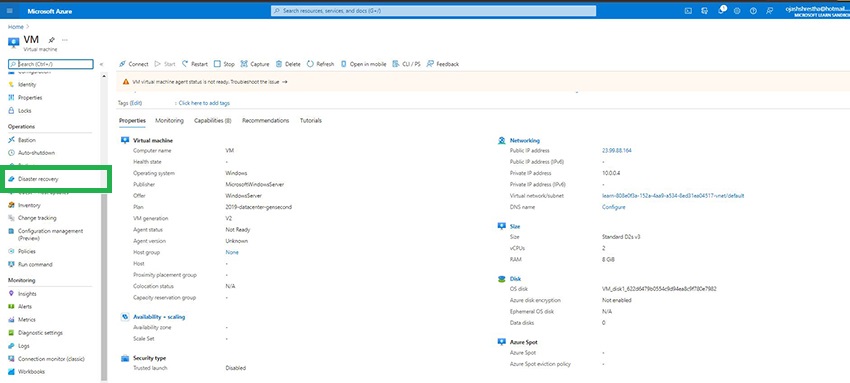The height and width of the screenshot is (383, 850).
Task: Delete the virtual machine
Action: point(288,64)
